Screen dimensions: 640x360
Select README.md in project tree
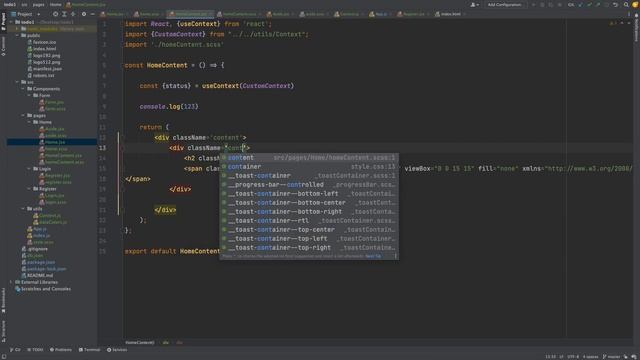37,276
